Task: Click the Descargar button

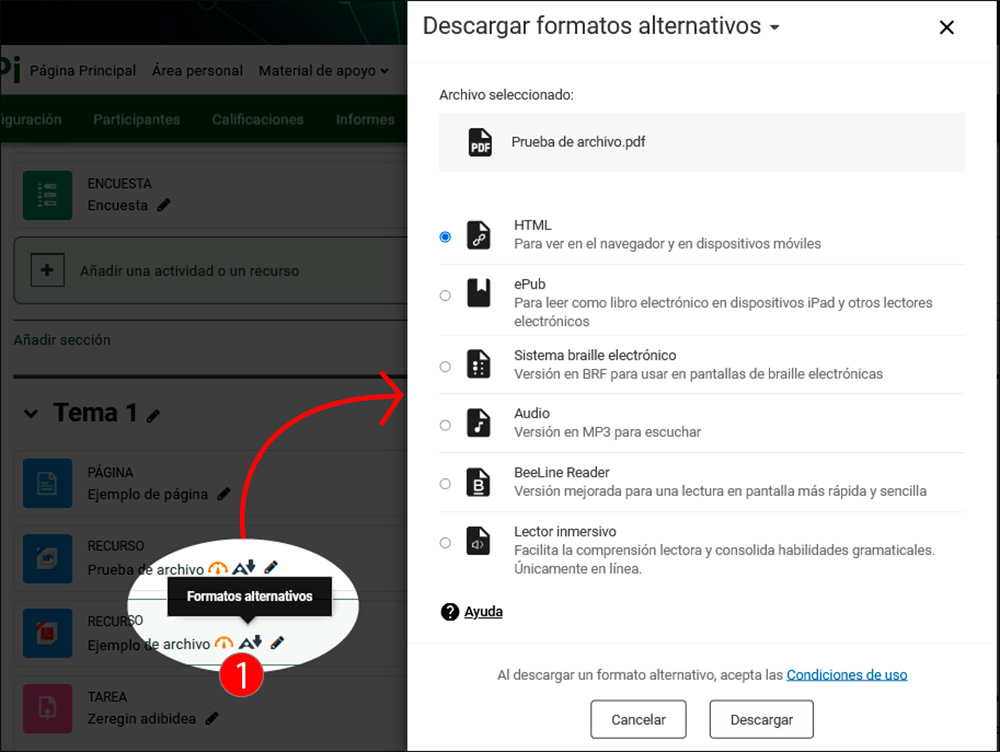Action: point(761,719)
